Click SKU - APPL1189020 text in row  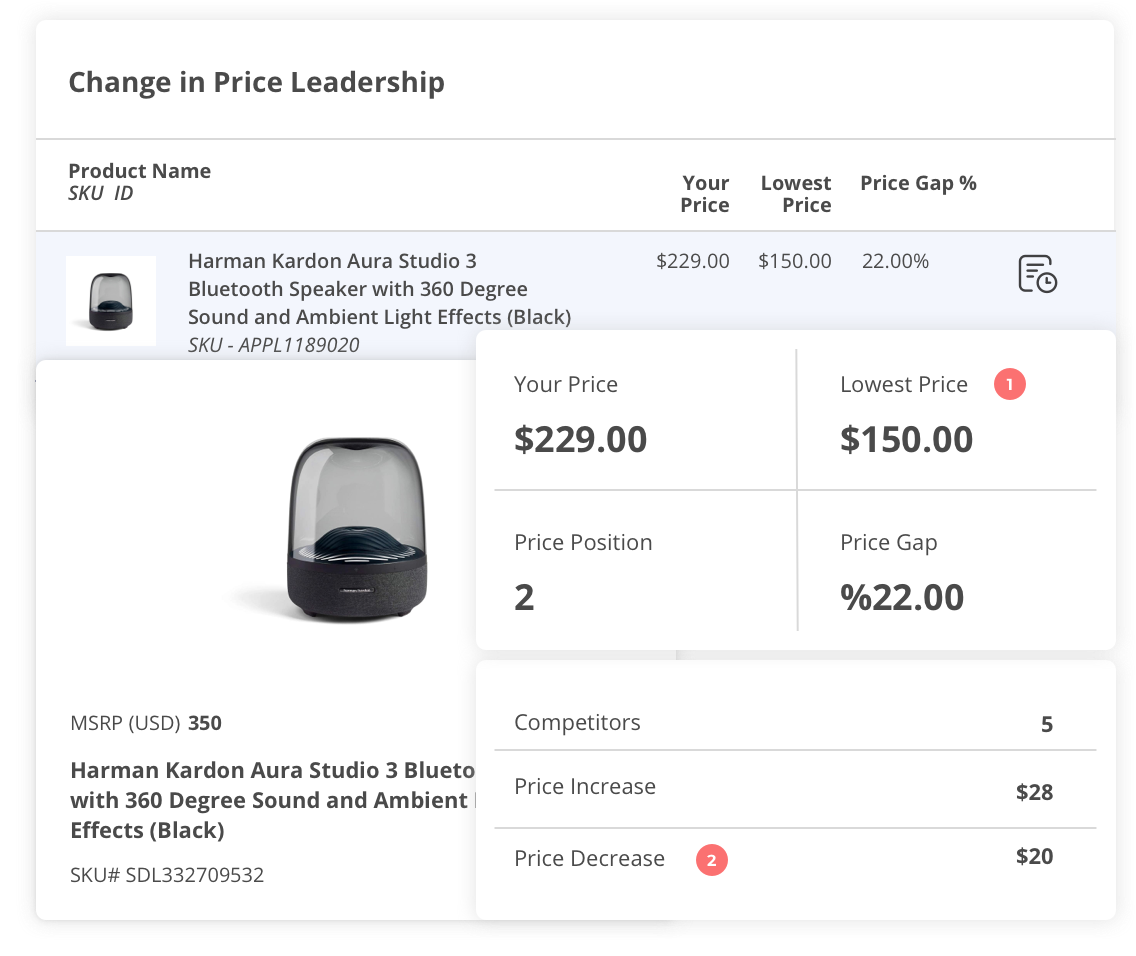point(273,345)
